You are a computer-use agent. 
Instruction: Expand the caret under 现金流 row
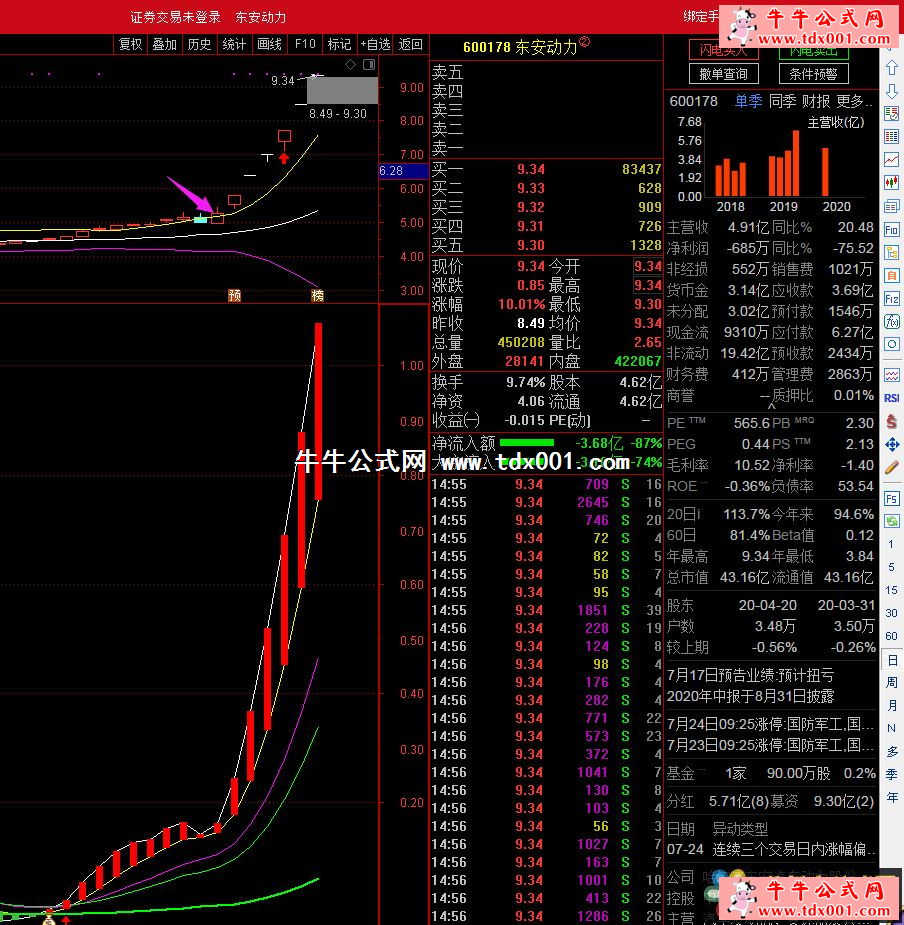point(771,406)
